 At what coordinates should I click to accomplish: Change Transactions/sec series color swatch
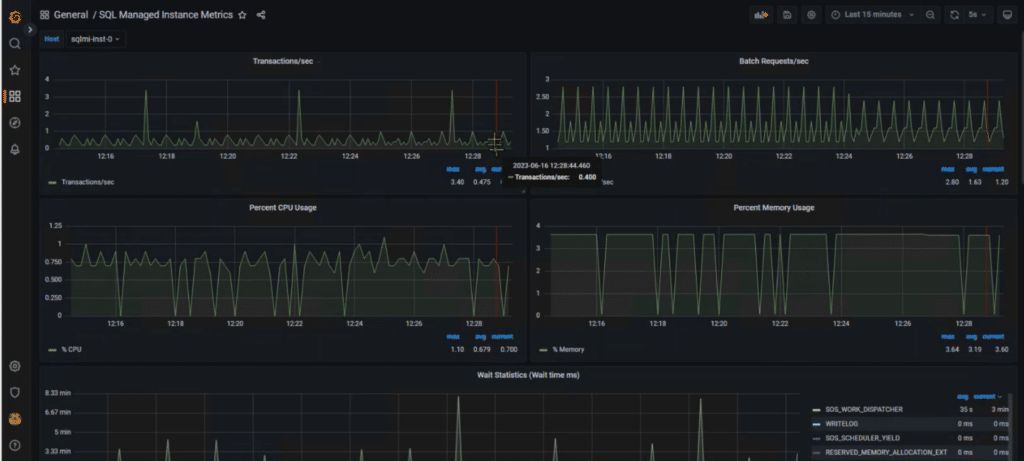click(52, 183)
